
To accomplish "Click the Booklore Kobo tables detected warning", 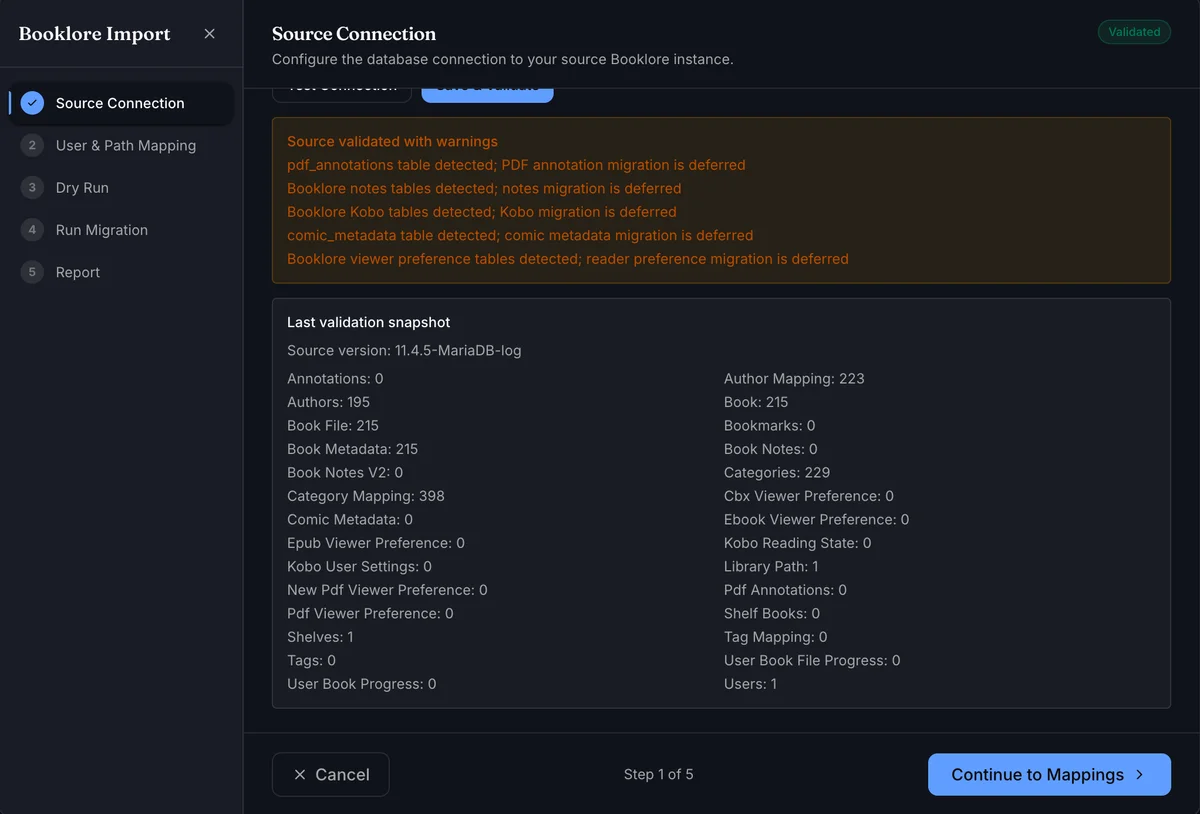I will point(482,212).
